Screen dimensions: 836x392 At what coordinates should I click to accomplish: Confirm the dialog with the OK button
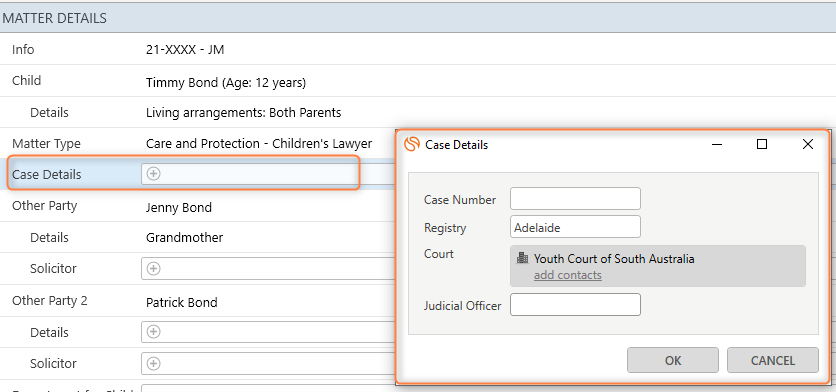tap(673, 360)
